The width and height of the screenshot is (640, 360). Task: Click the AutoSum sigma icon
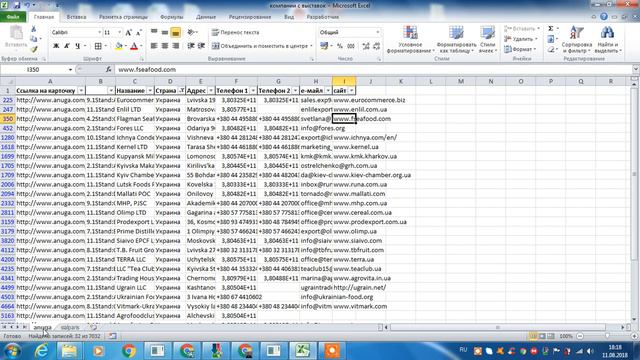tap(551, 29)
